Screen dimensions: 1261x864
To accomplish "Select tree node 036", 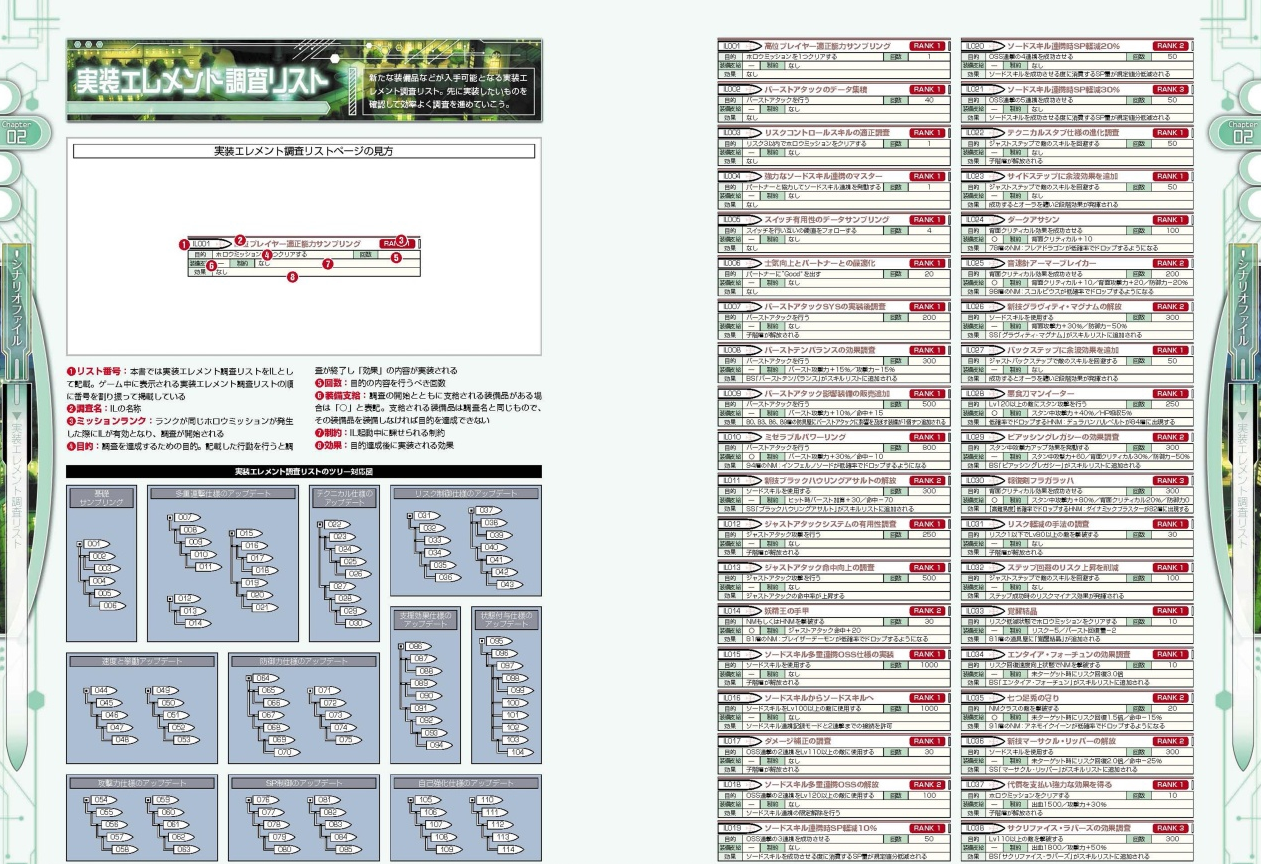I will pyautogui.click(x=447, y=577).
